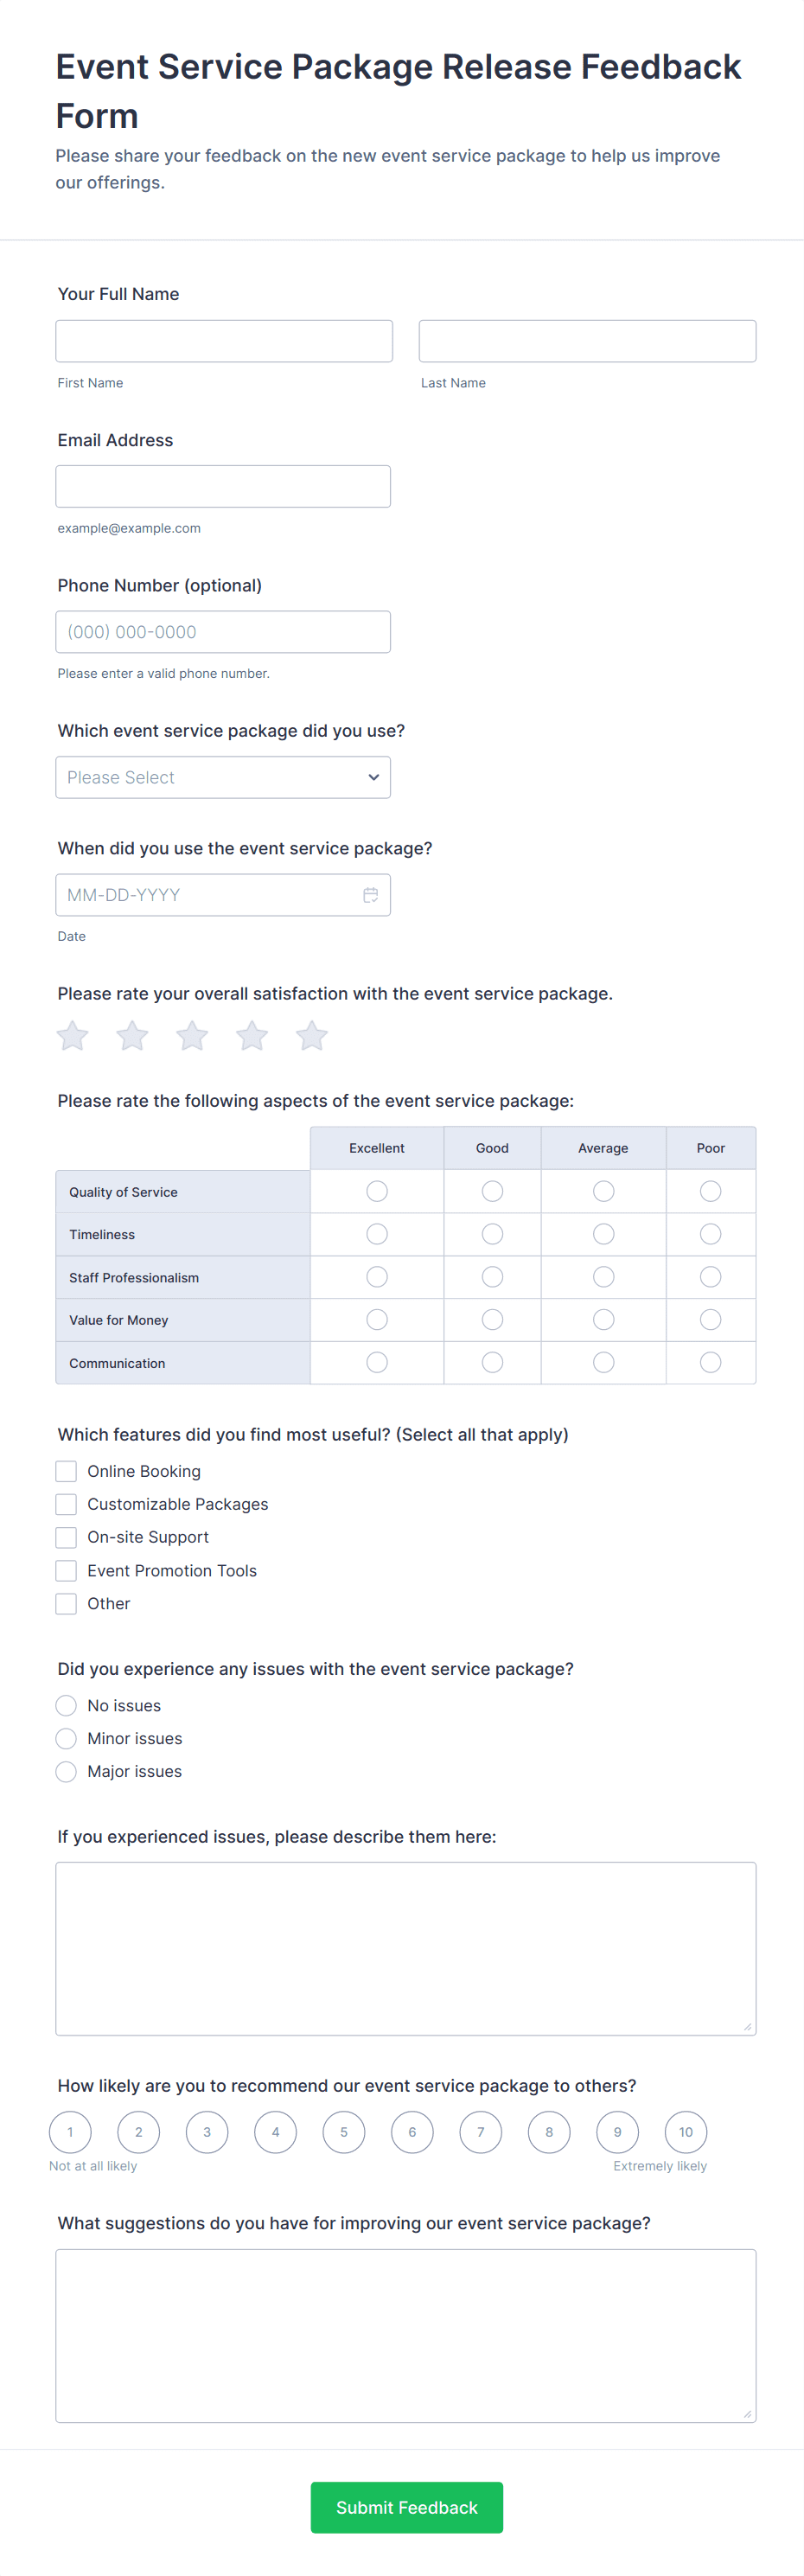Click the first rating star
The height and width of the screenshot is (2576, 804).
pyautogui.click(x=72, y=1036)
